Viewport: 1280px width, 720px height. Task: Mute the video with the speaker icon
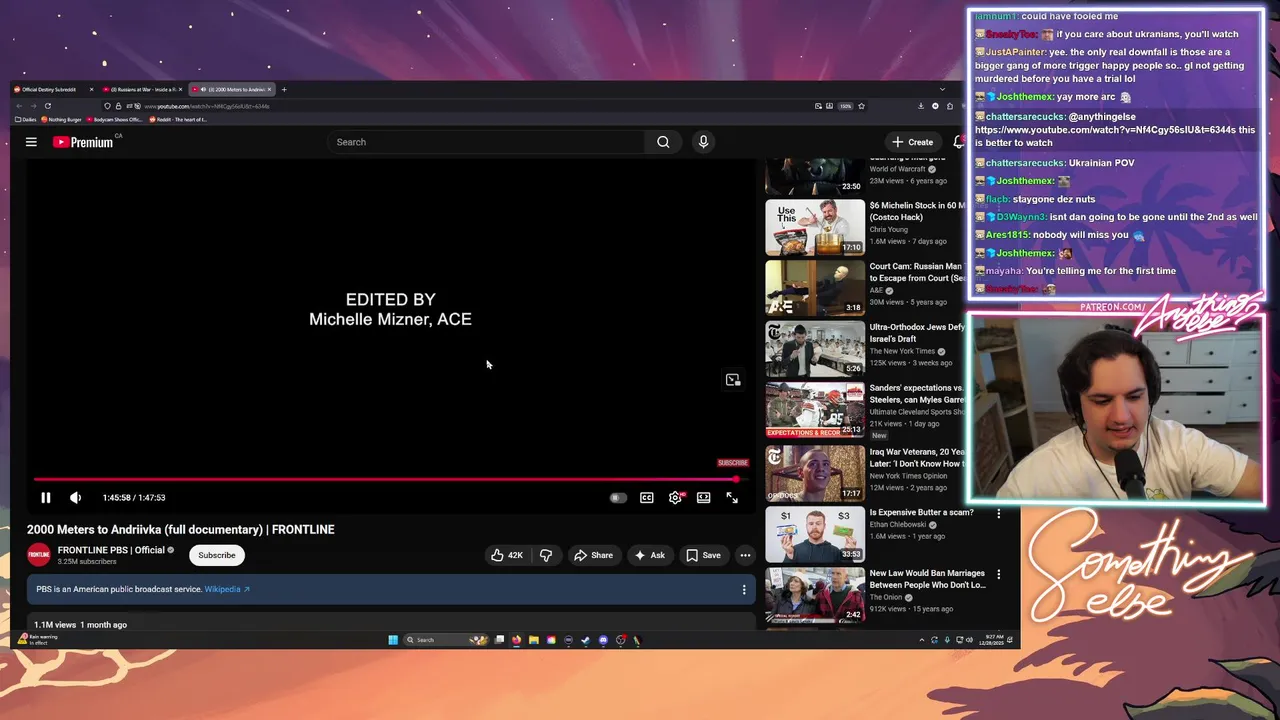point(75,497)
